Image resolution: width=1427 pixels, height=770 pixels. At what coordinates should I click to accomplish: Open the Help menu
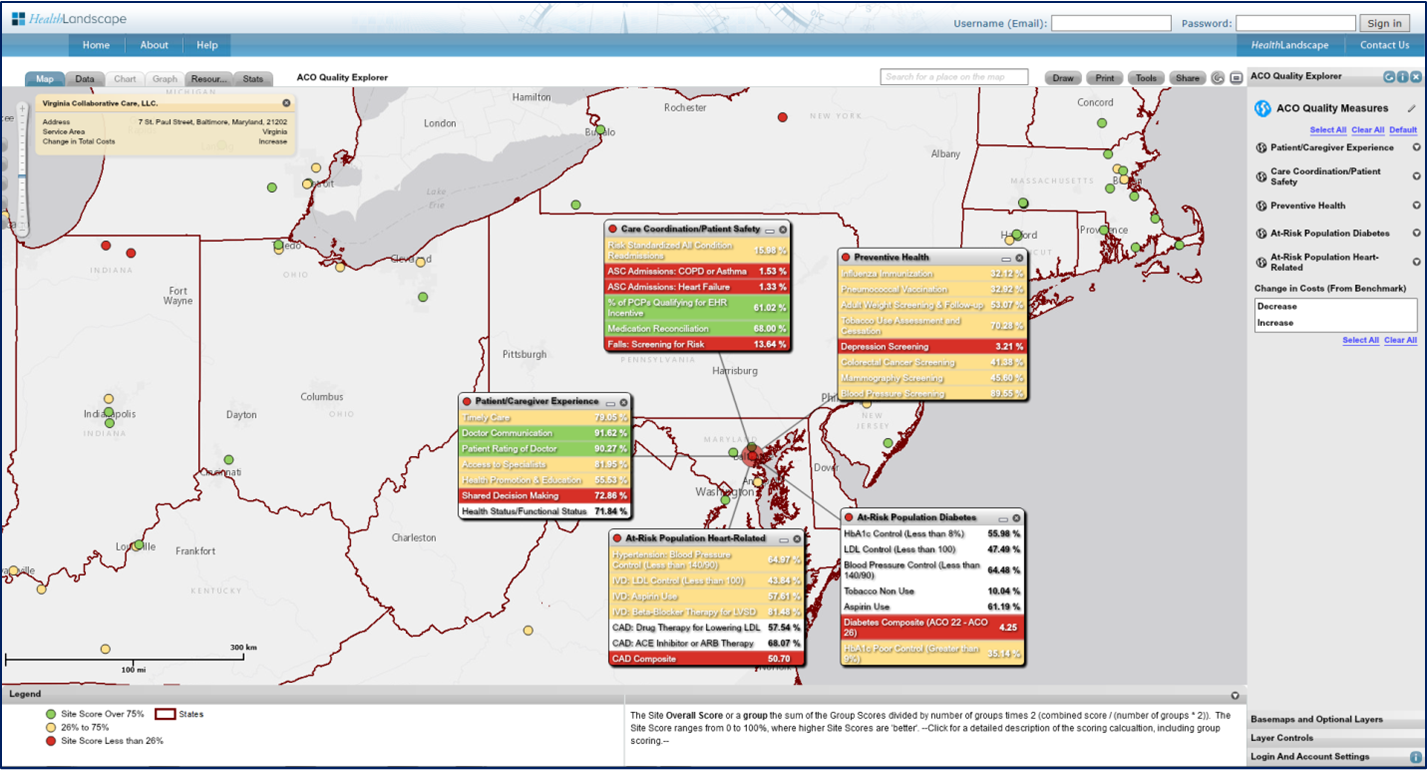point(206,44)
